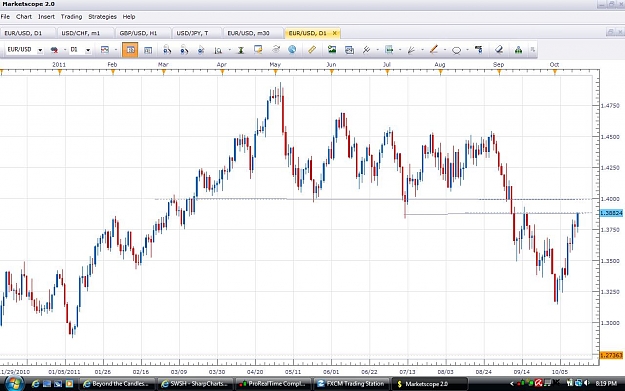Click the 1.38824 current price label
625x391 pixels.
(611, 213)
